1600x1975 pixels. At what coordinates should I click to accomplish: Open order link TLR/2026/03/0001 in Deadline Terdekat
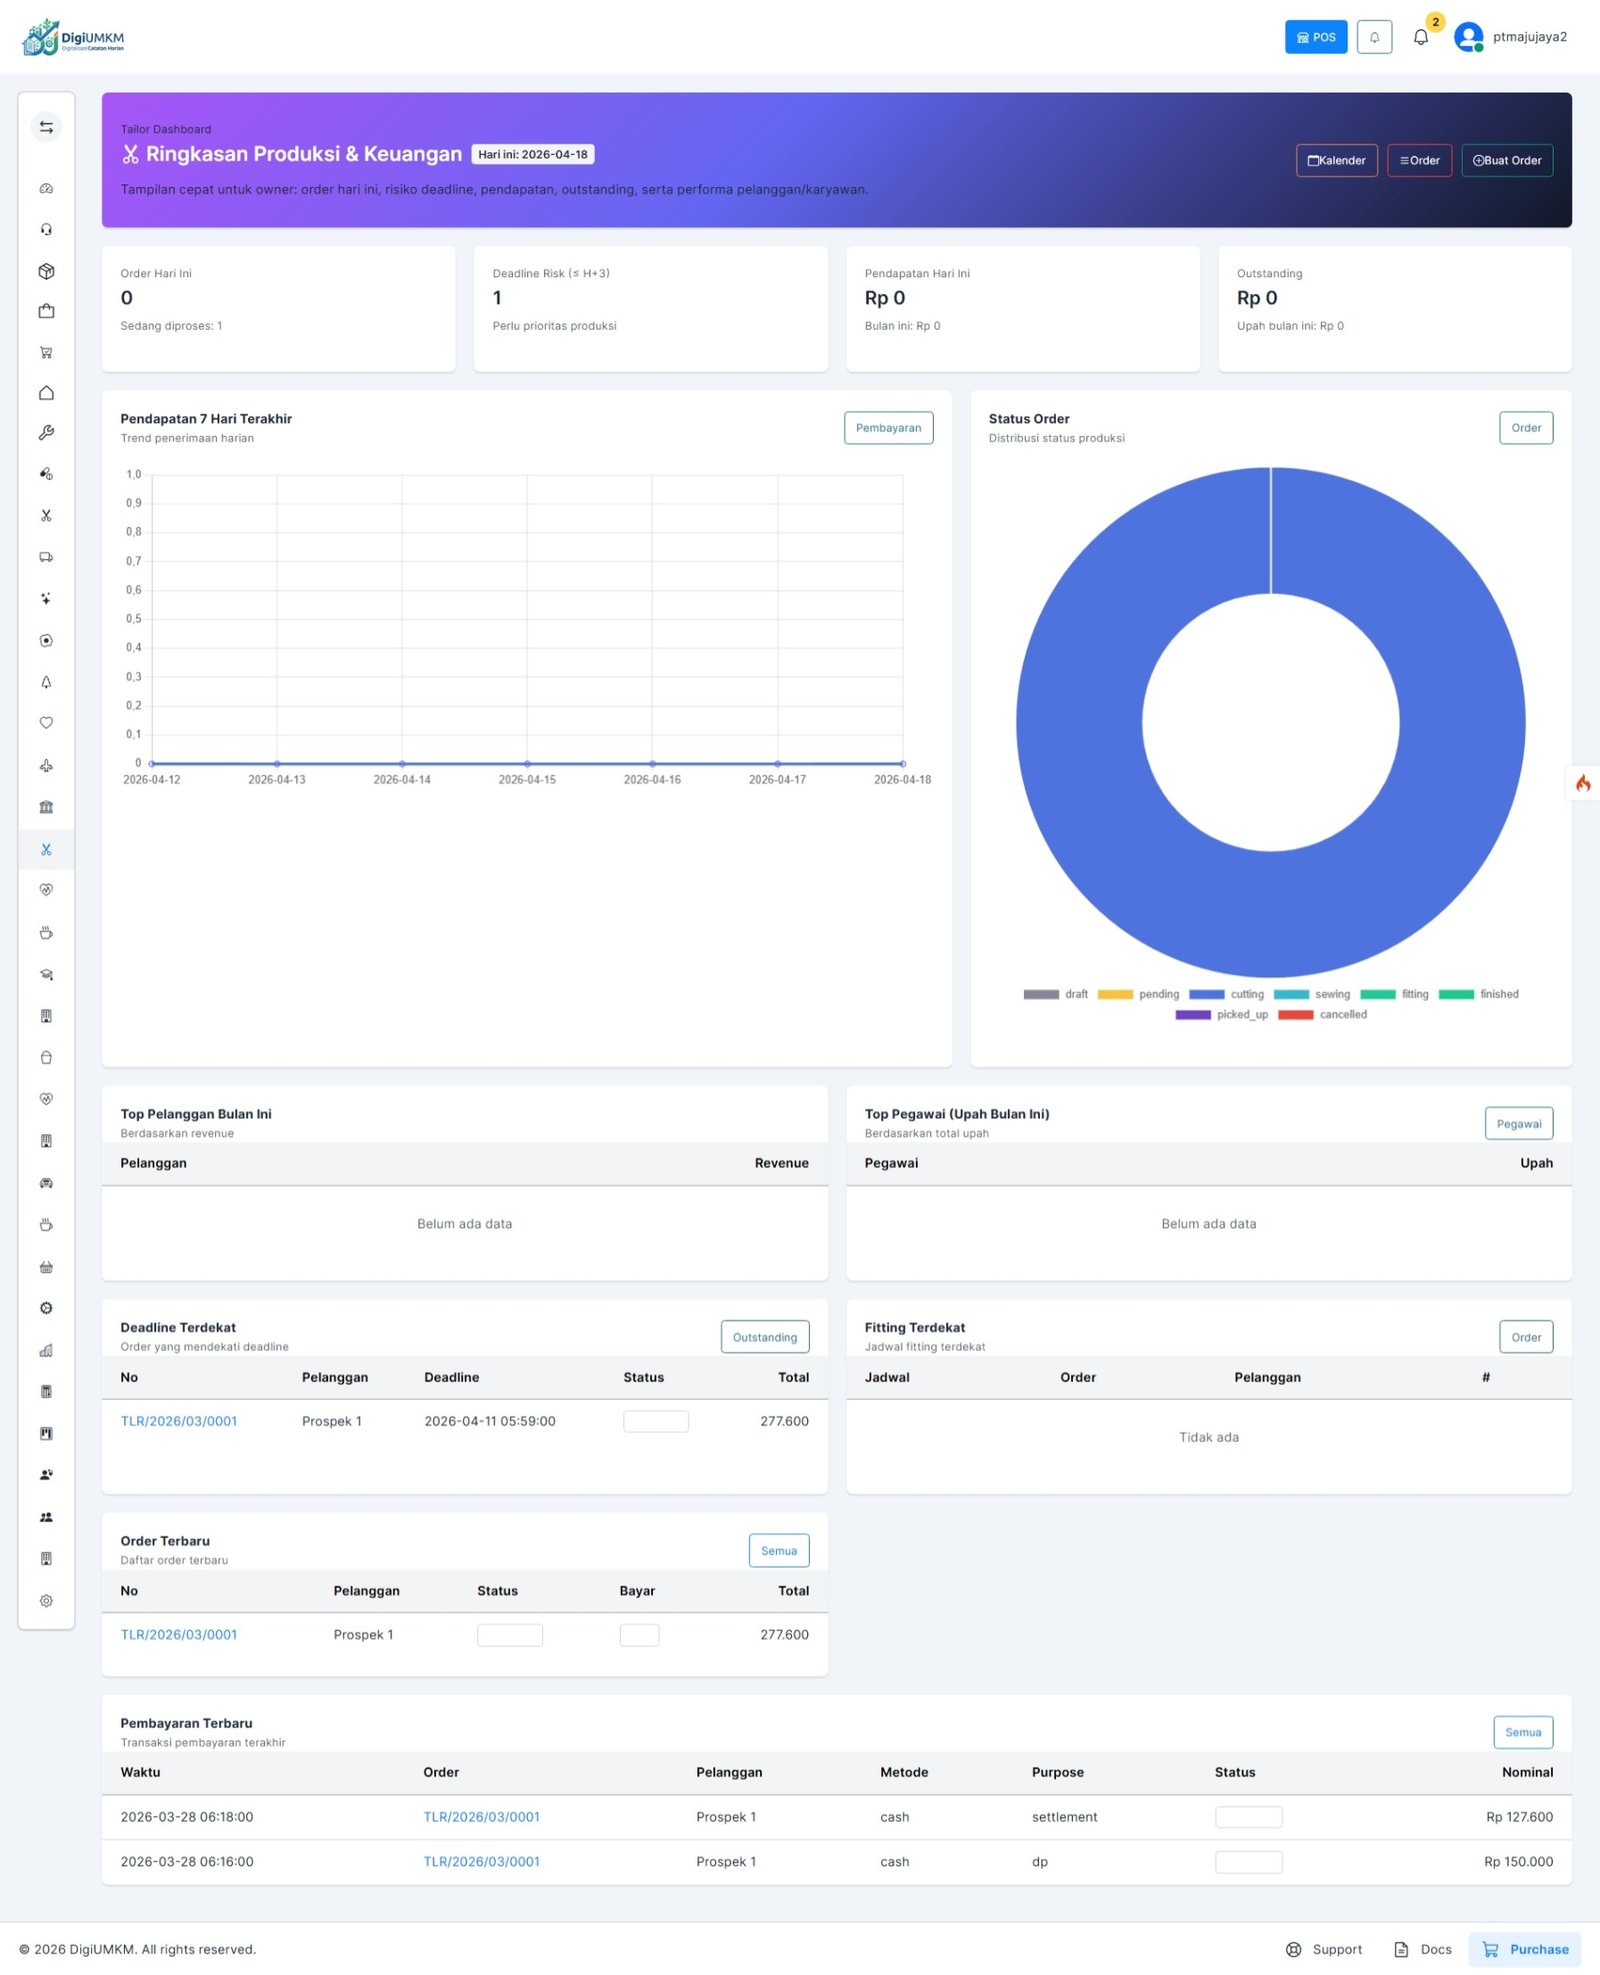click(179, 1421)
